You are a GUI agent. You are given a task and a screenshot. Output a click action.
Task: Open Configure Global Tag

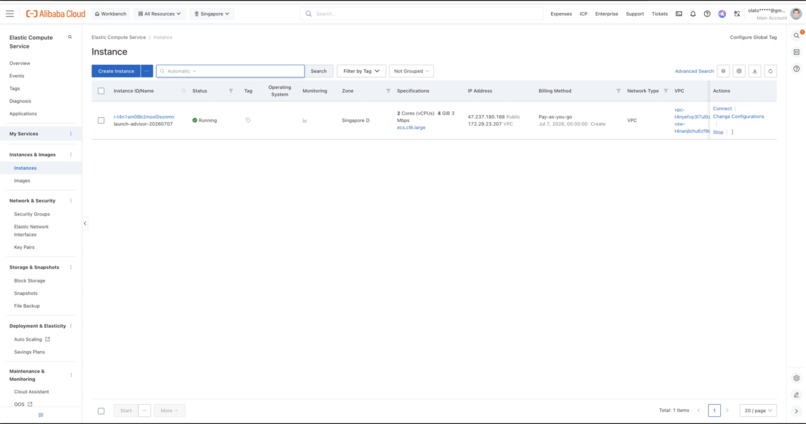click(x=753, y=37)
